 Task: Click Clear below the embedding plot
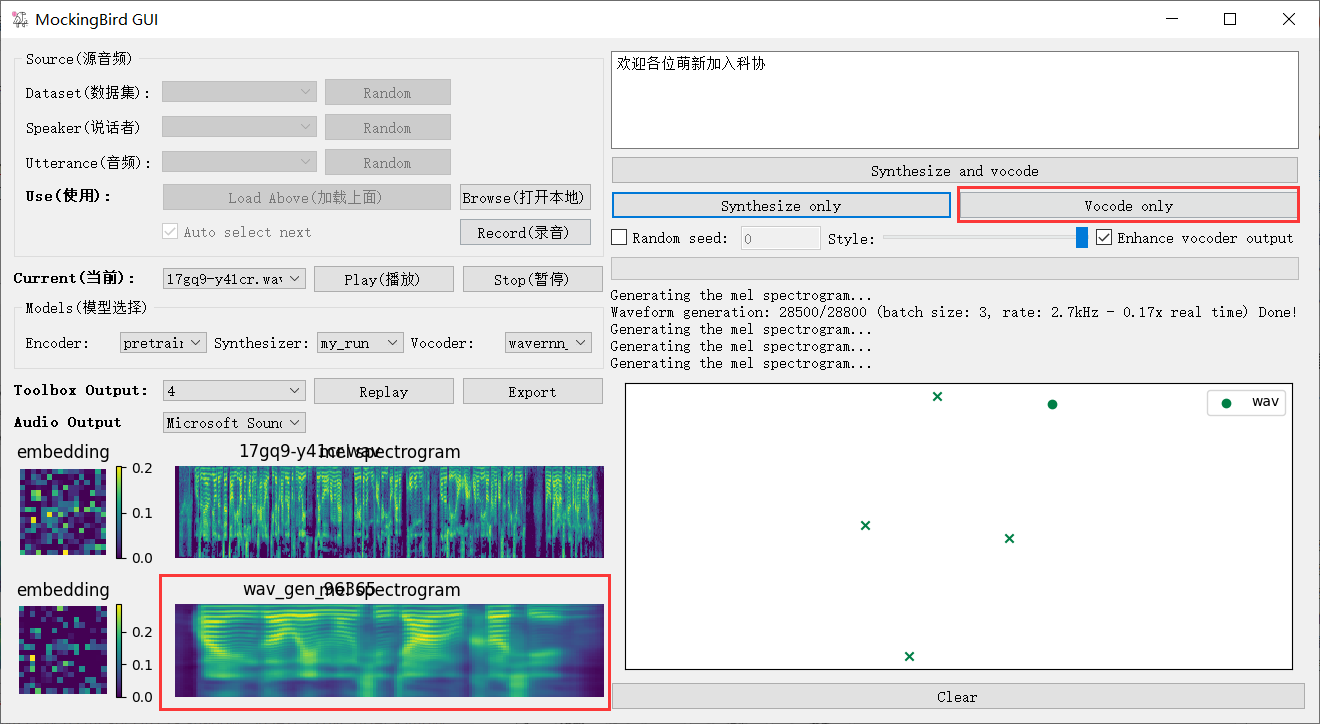point(956,696)
